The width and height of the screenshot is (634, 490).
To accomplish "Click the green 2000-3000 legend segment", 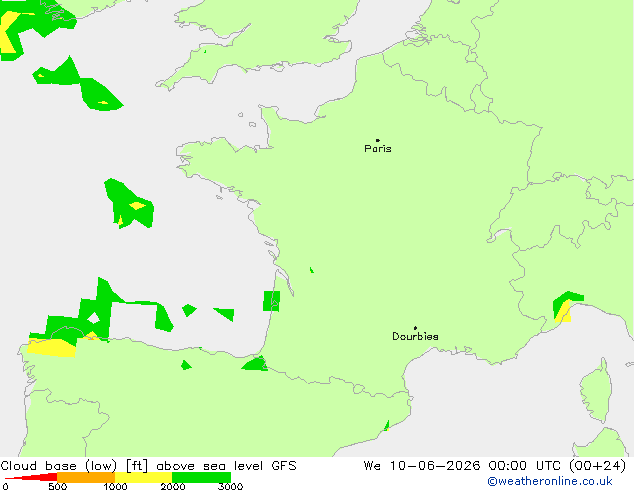I will pyautogui.click(x=201, y=477).
